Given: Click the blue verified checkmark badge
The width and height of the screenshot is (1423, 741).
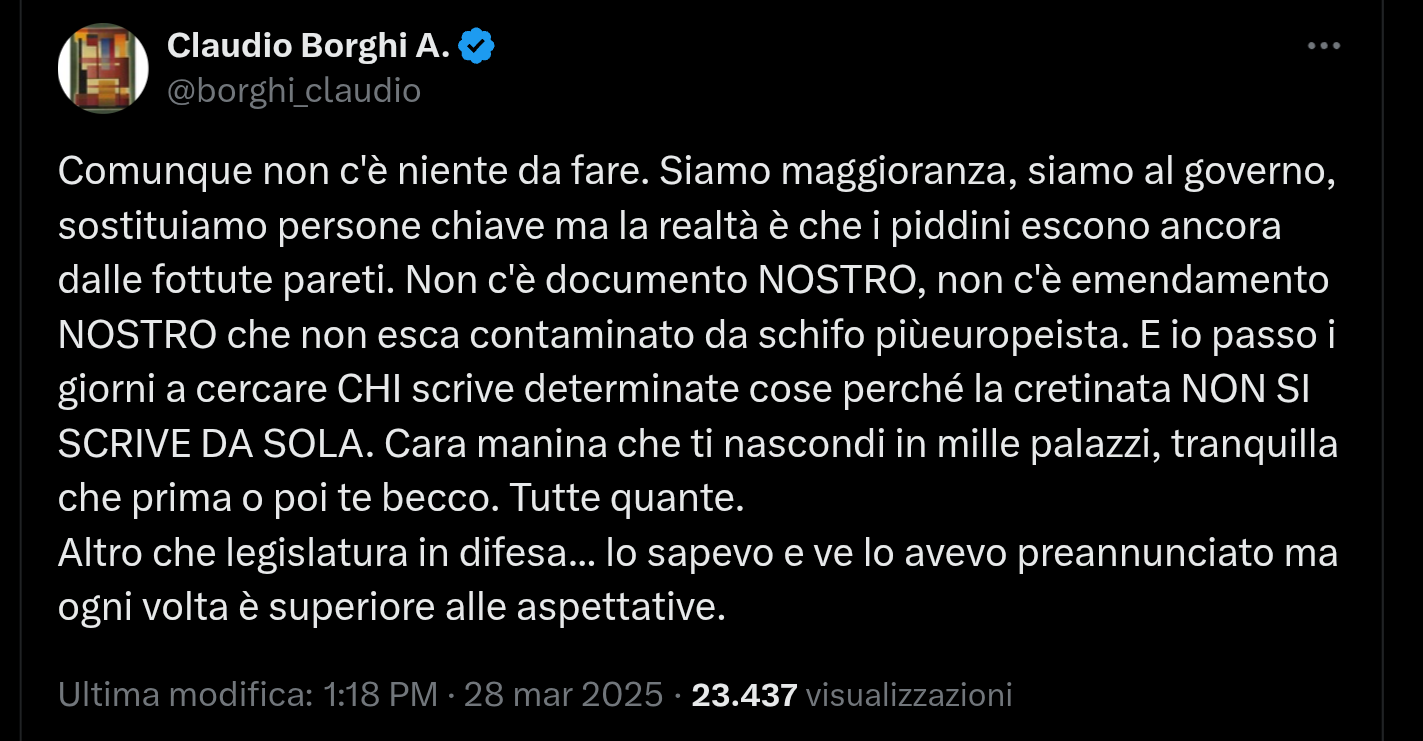Looking at the screenshot, I should [474, 44].
